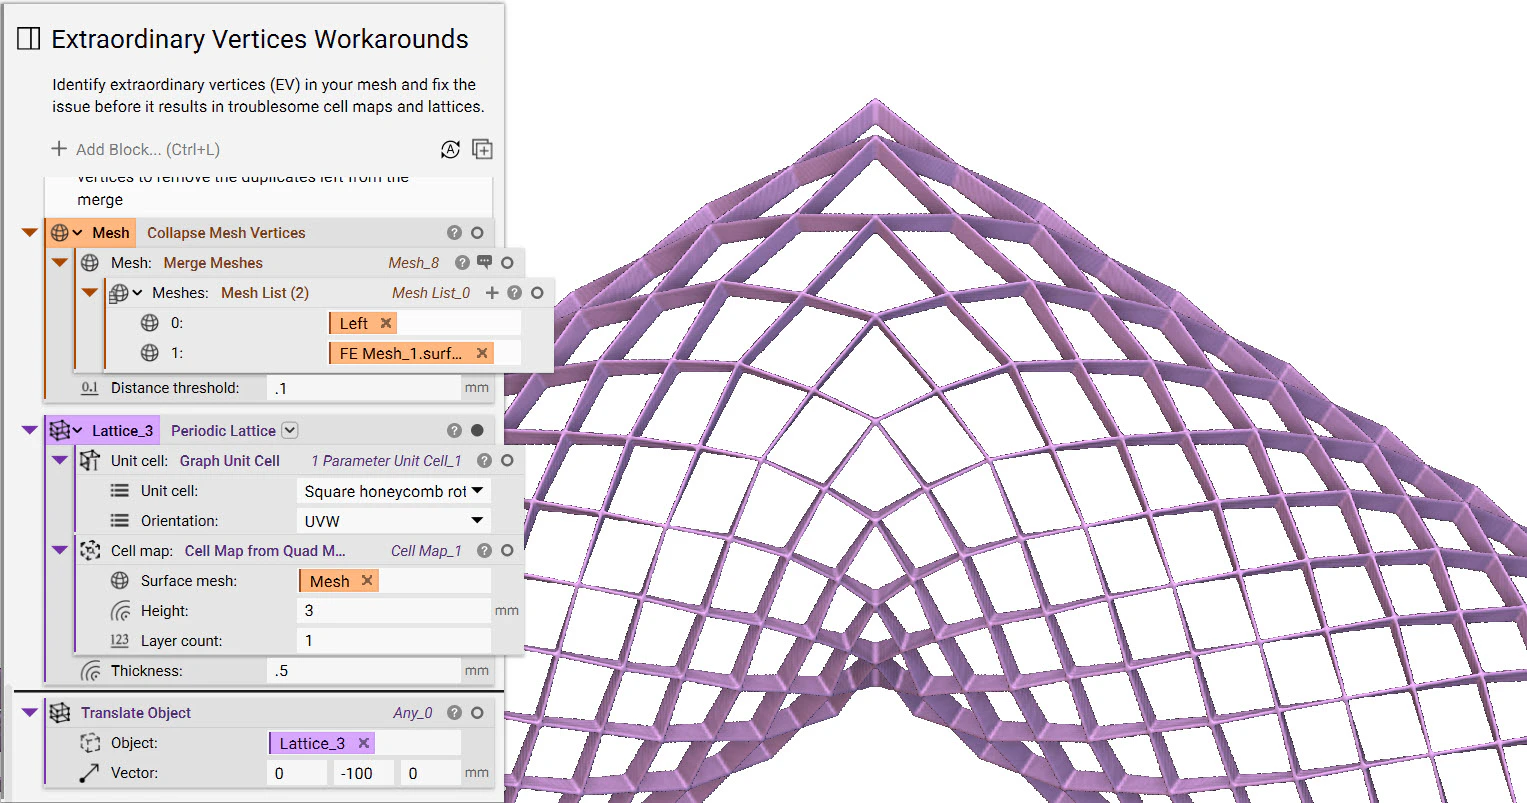Open help for the Collapse Mesh Vertices block
1527x803 pixels.
point(454,232)
